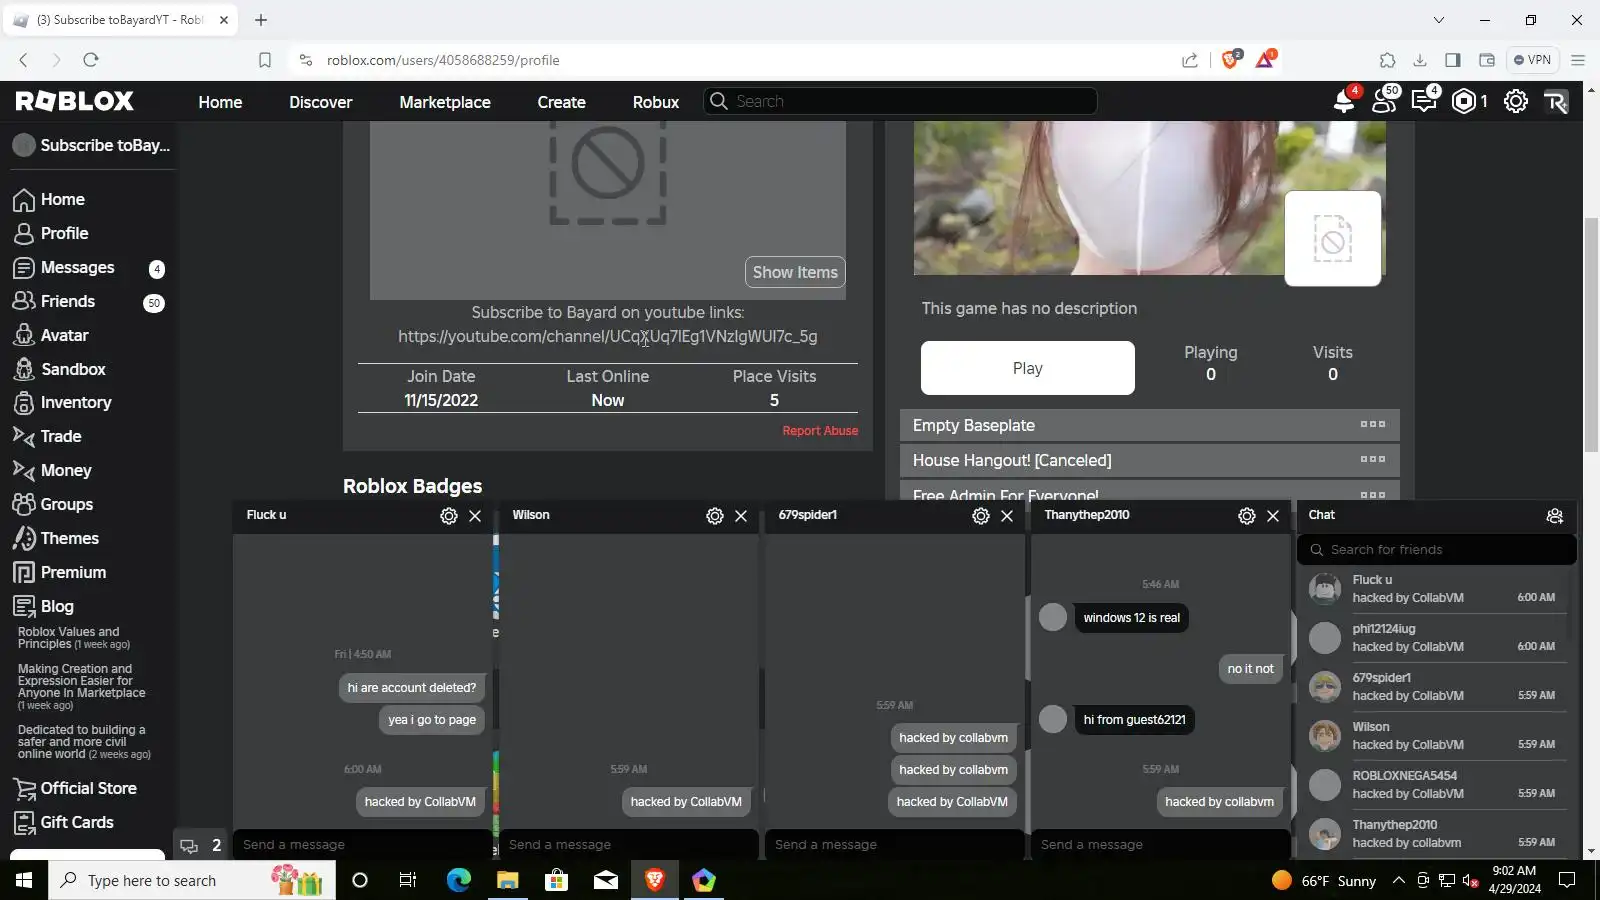1600x900 pixels.
Task: Click the Brave Rewards triangle icon
Action: coord(1265,60)
